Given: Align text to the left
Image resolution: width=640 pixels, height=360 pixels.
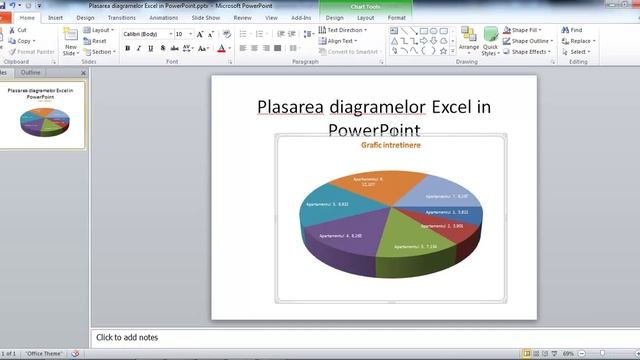Looking at the screenshot, I should (243, 48).
